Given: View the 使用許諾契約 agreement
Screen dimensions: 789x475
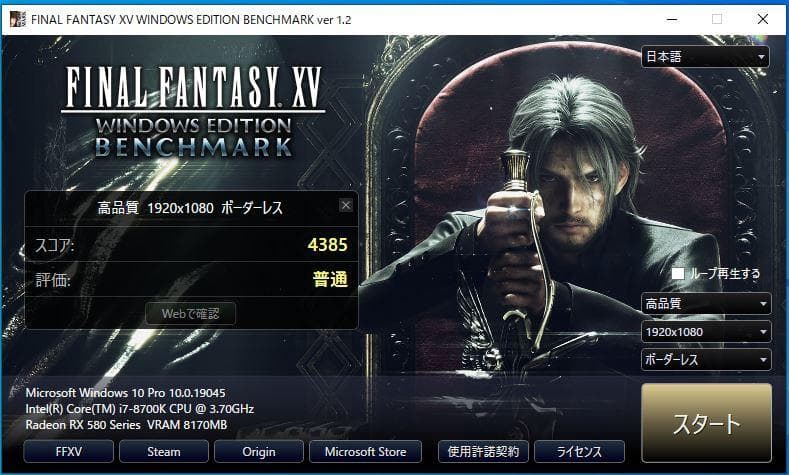Looking at the screenshot, I should tap(483, 452).
